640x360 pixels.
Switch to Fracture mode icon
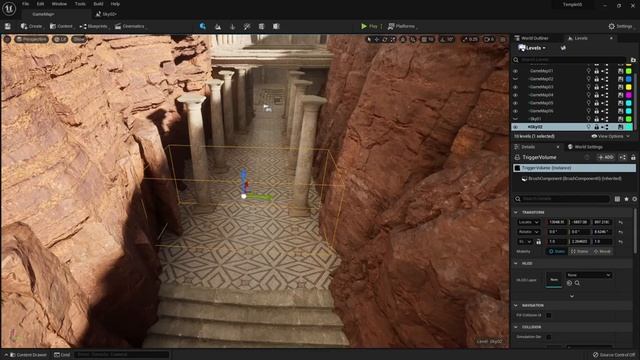(261, 27)
